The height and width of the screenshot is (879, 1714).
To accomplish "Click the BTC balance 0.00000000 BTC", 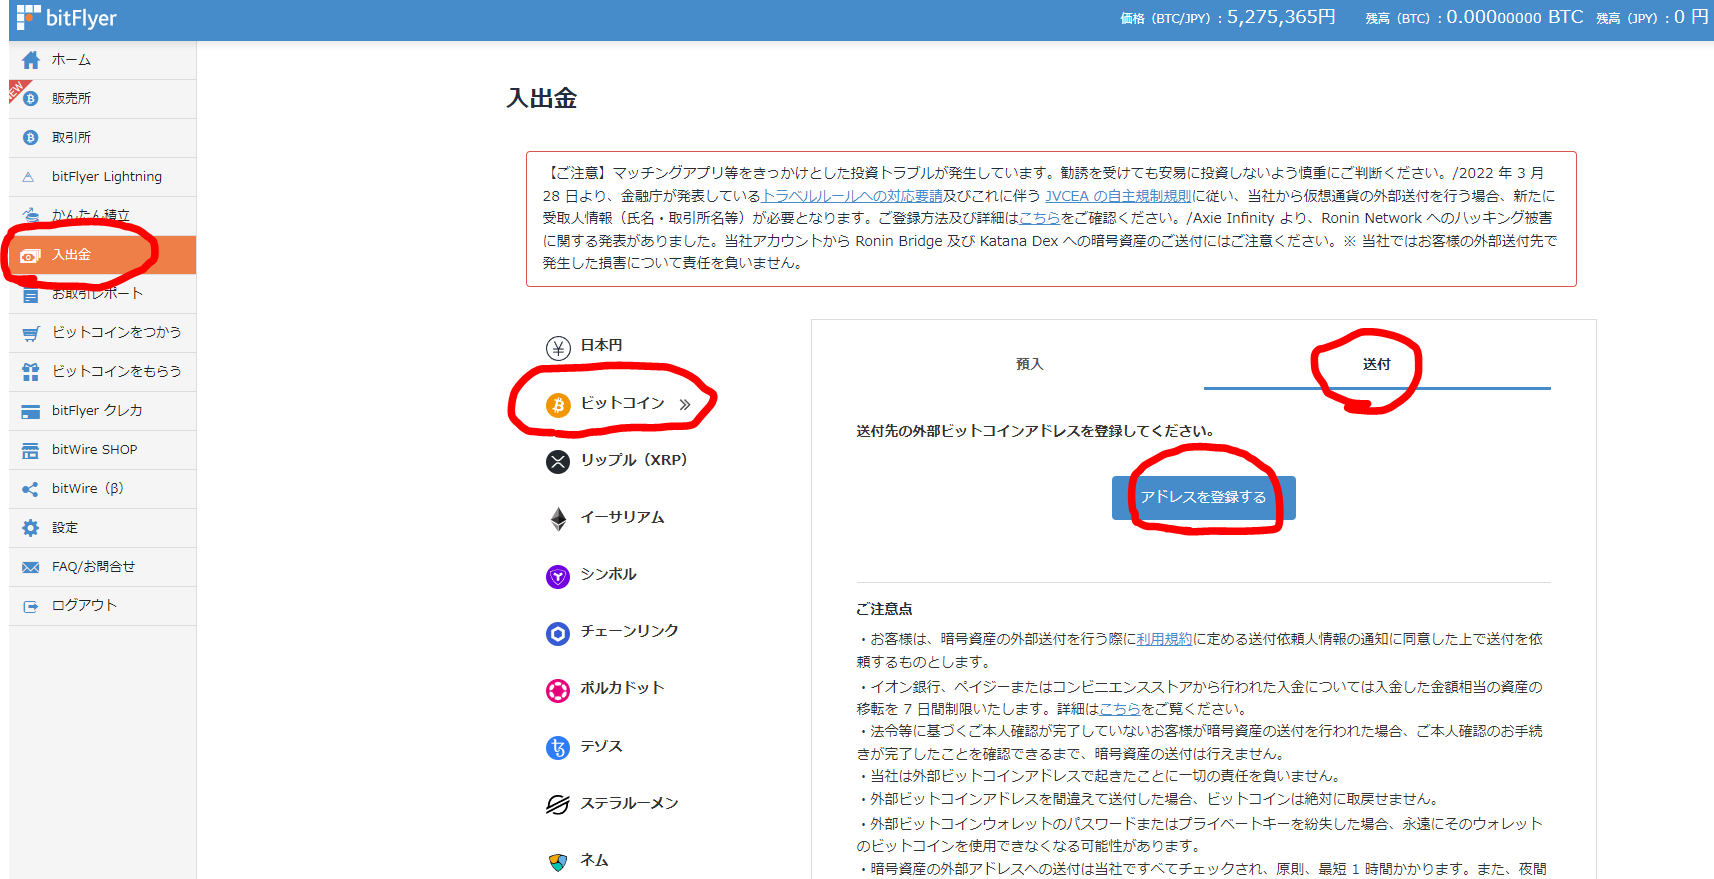I will click(x=1515, y=17).
